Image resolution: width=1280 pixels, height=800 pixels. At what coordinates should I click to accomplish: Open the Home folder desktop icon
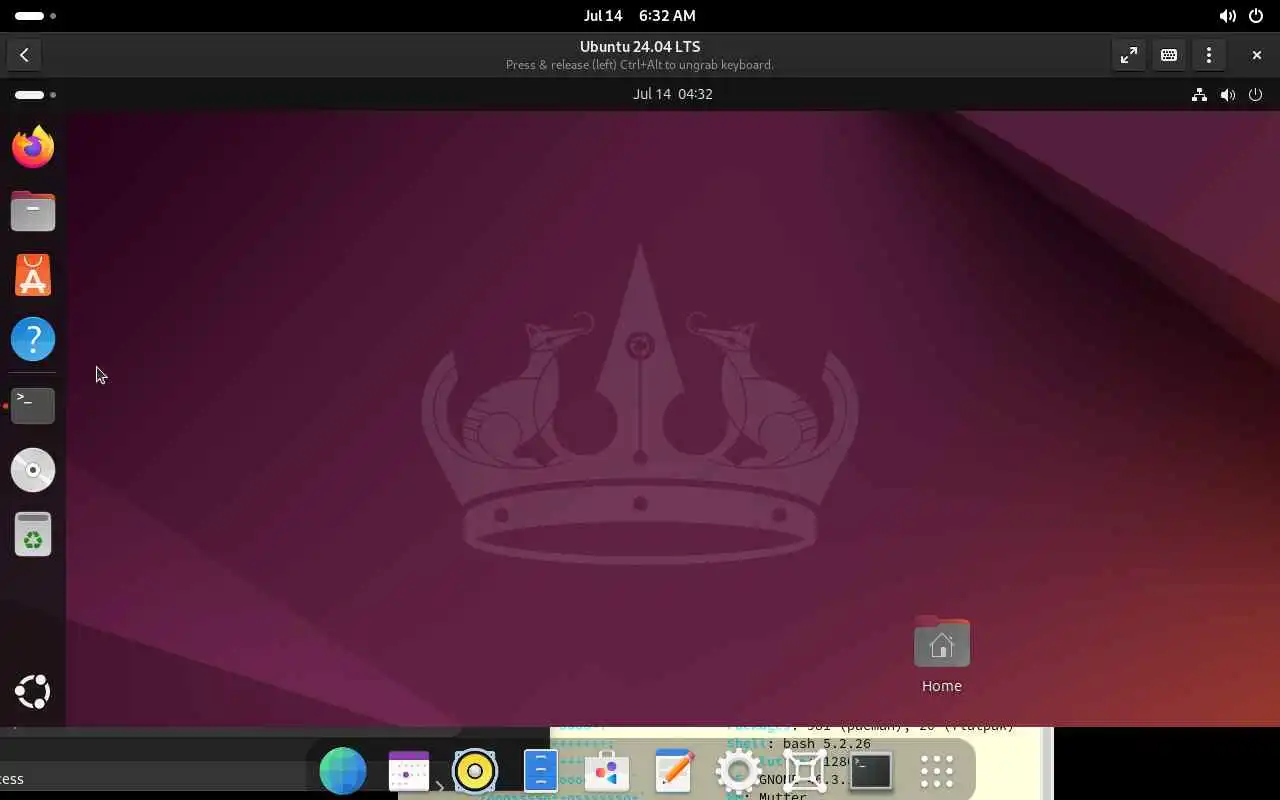941,655
